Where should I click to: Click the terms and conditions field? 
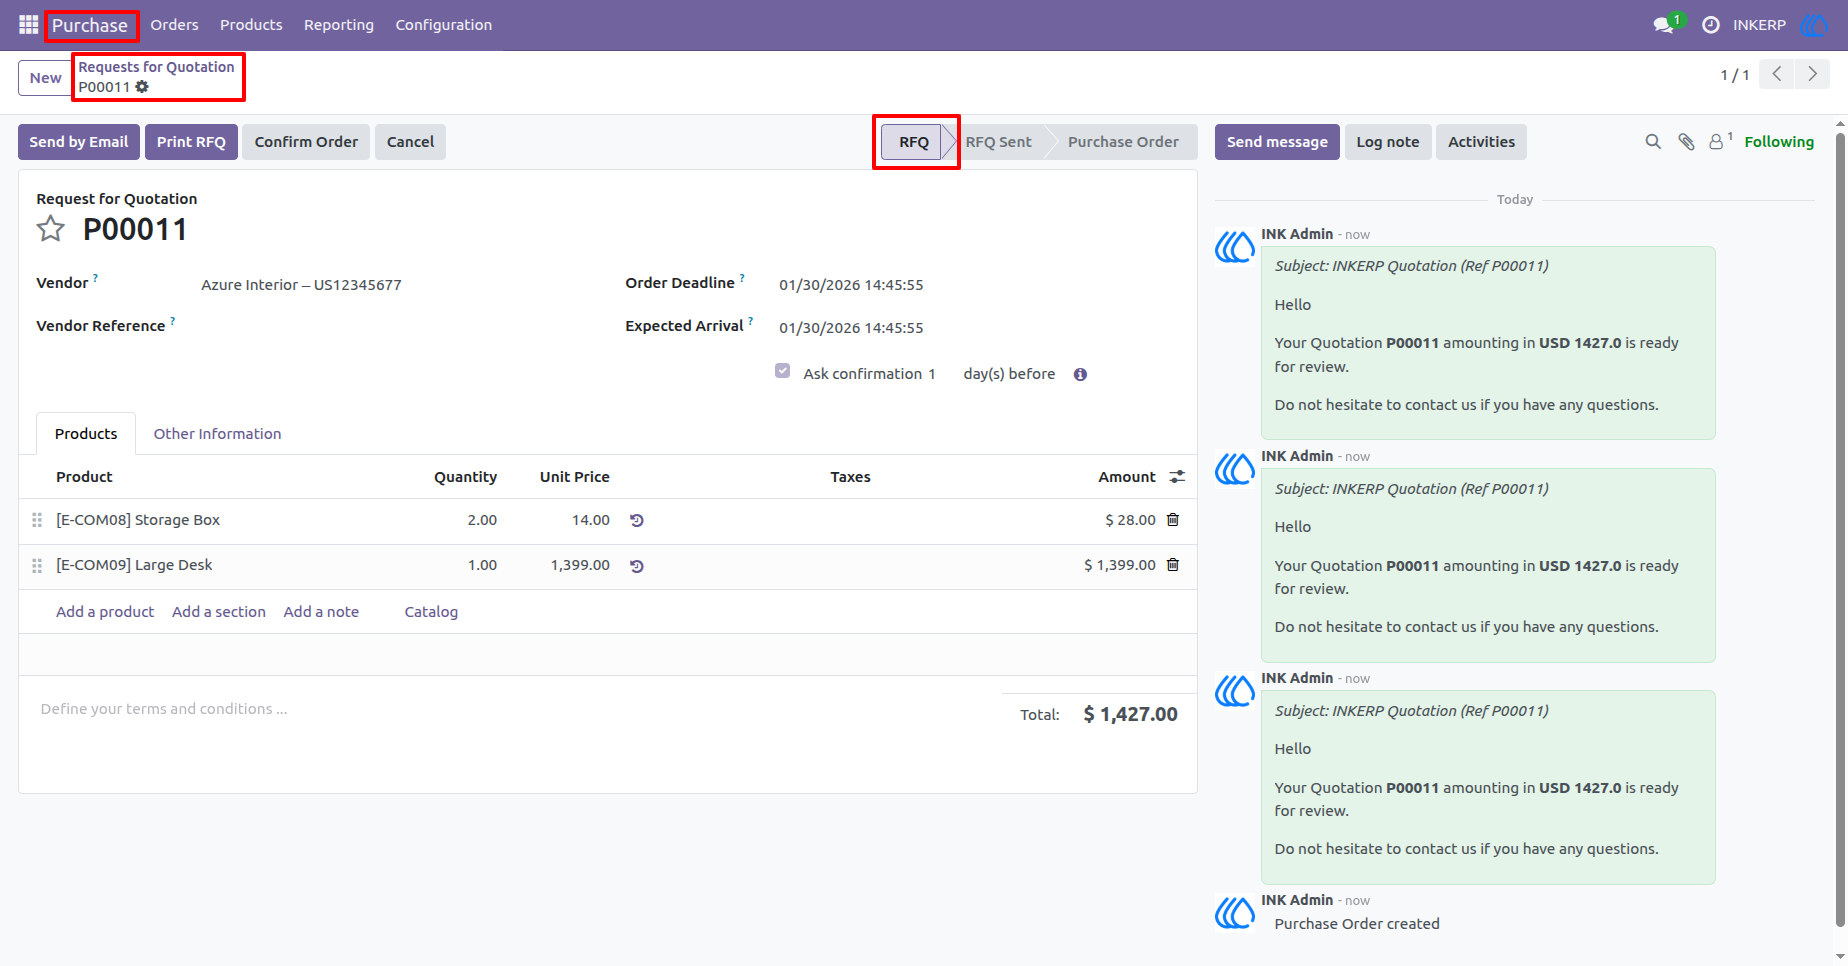510,709
